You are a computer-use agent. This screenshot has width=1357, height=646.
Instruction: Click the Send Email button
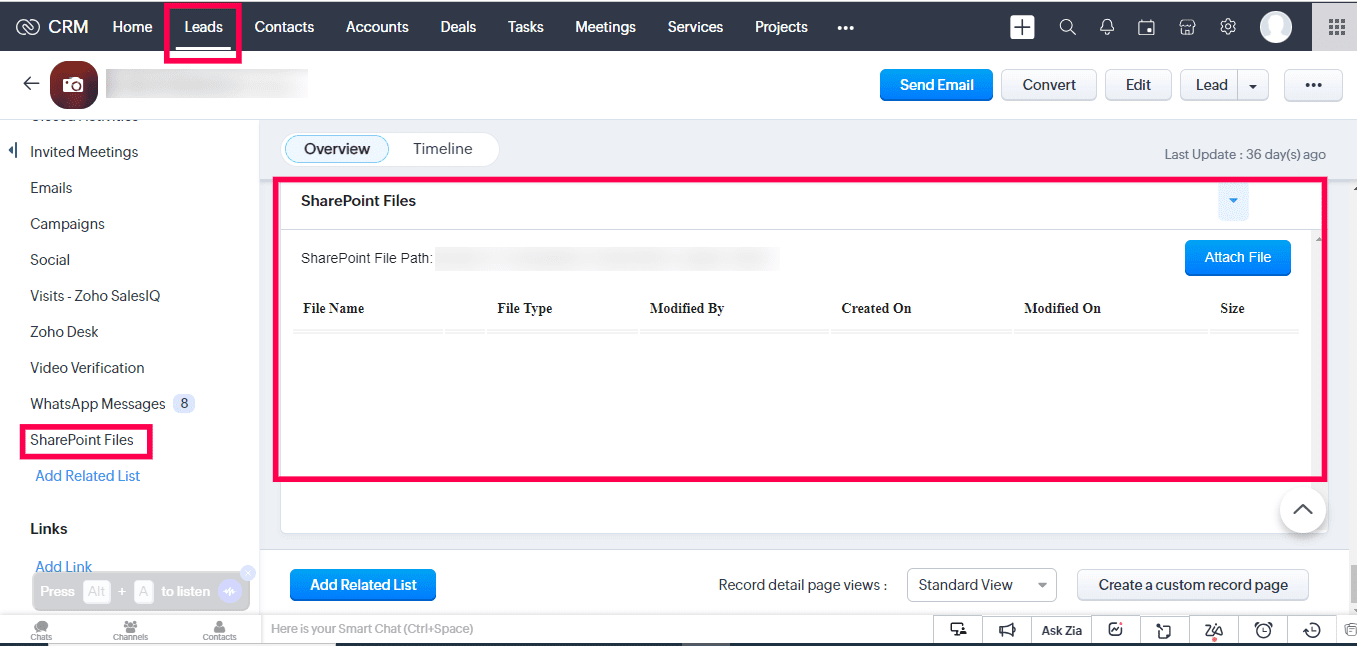coord(936,85)
